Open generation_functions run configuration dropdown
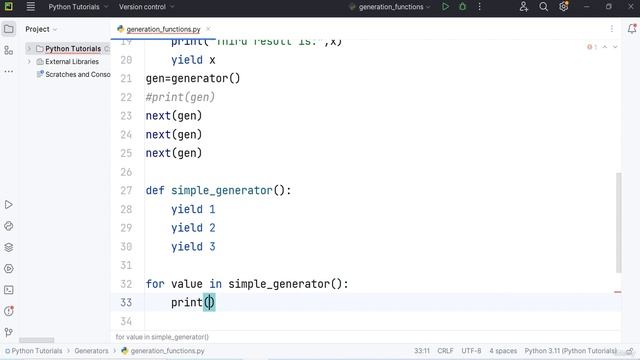This screenshot has width=640, height=360. pos(390,7)
